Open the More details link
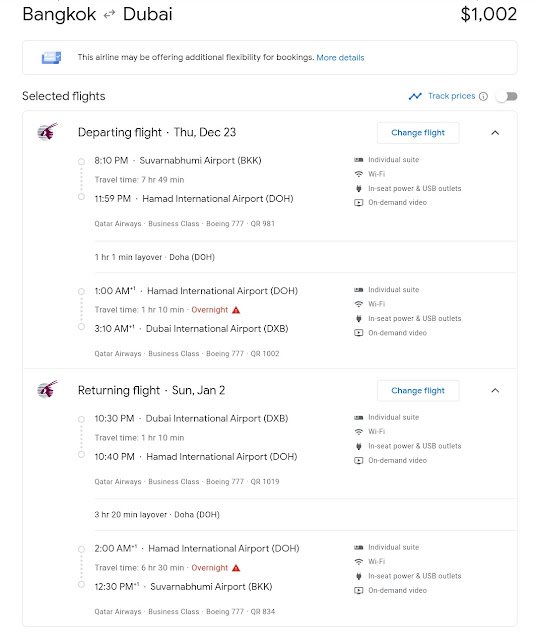Viewport: 536px width, 640px height. coord(340,58)
